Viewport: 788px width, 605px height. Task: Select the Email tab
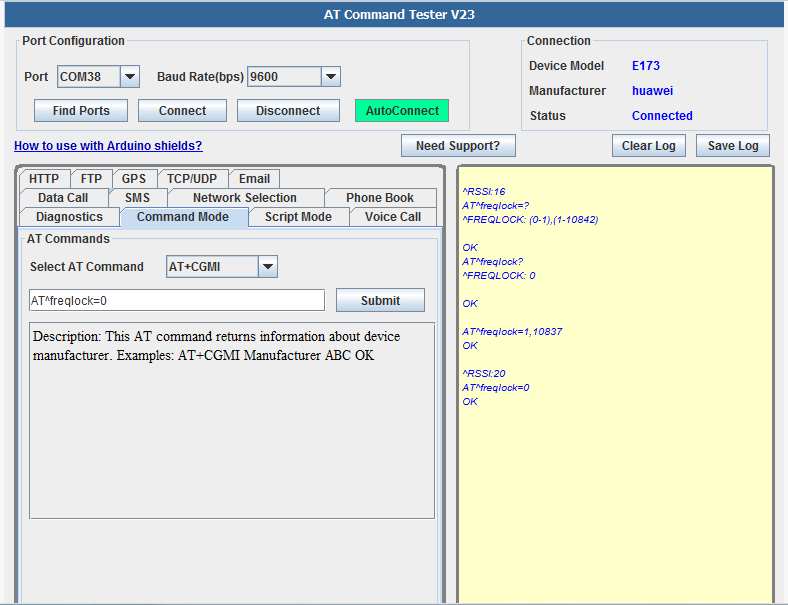(254, 179)
